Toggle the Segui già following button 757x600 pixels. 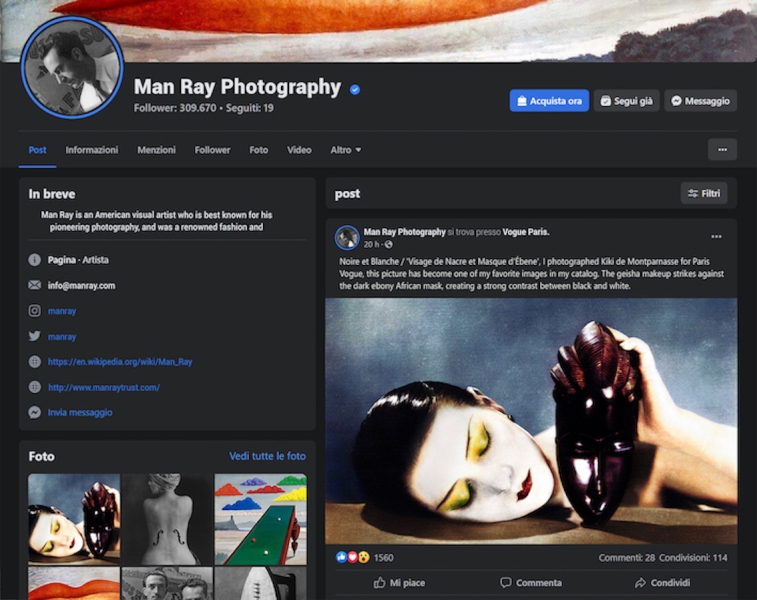(x=626, y=101)
